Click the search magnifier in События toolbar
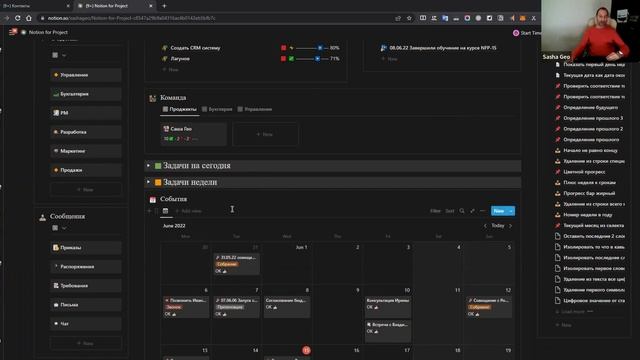640x360 pixels. (x=462, y=211)
